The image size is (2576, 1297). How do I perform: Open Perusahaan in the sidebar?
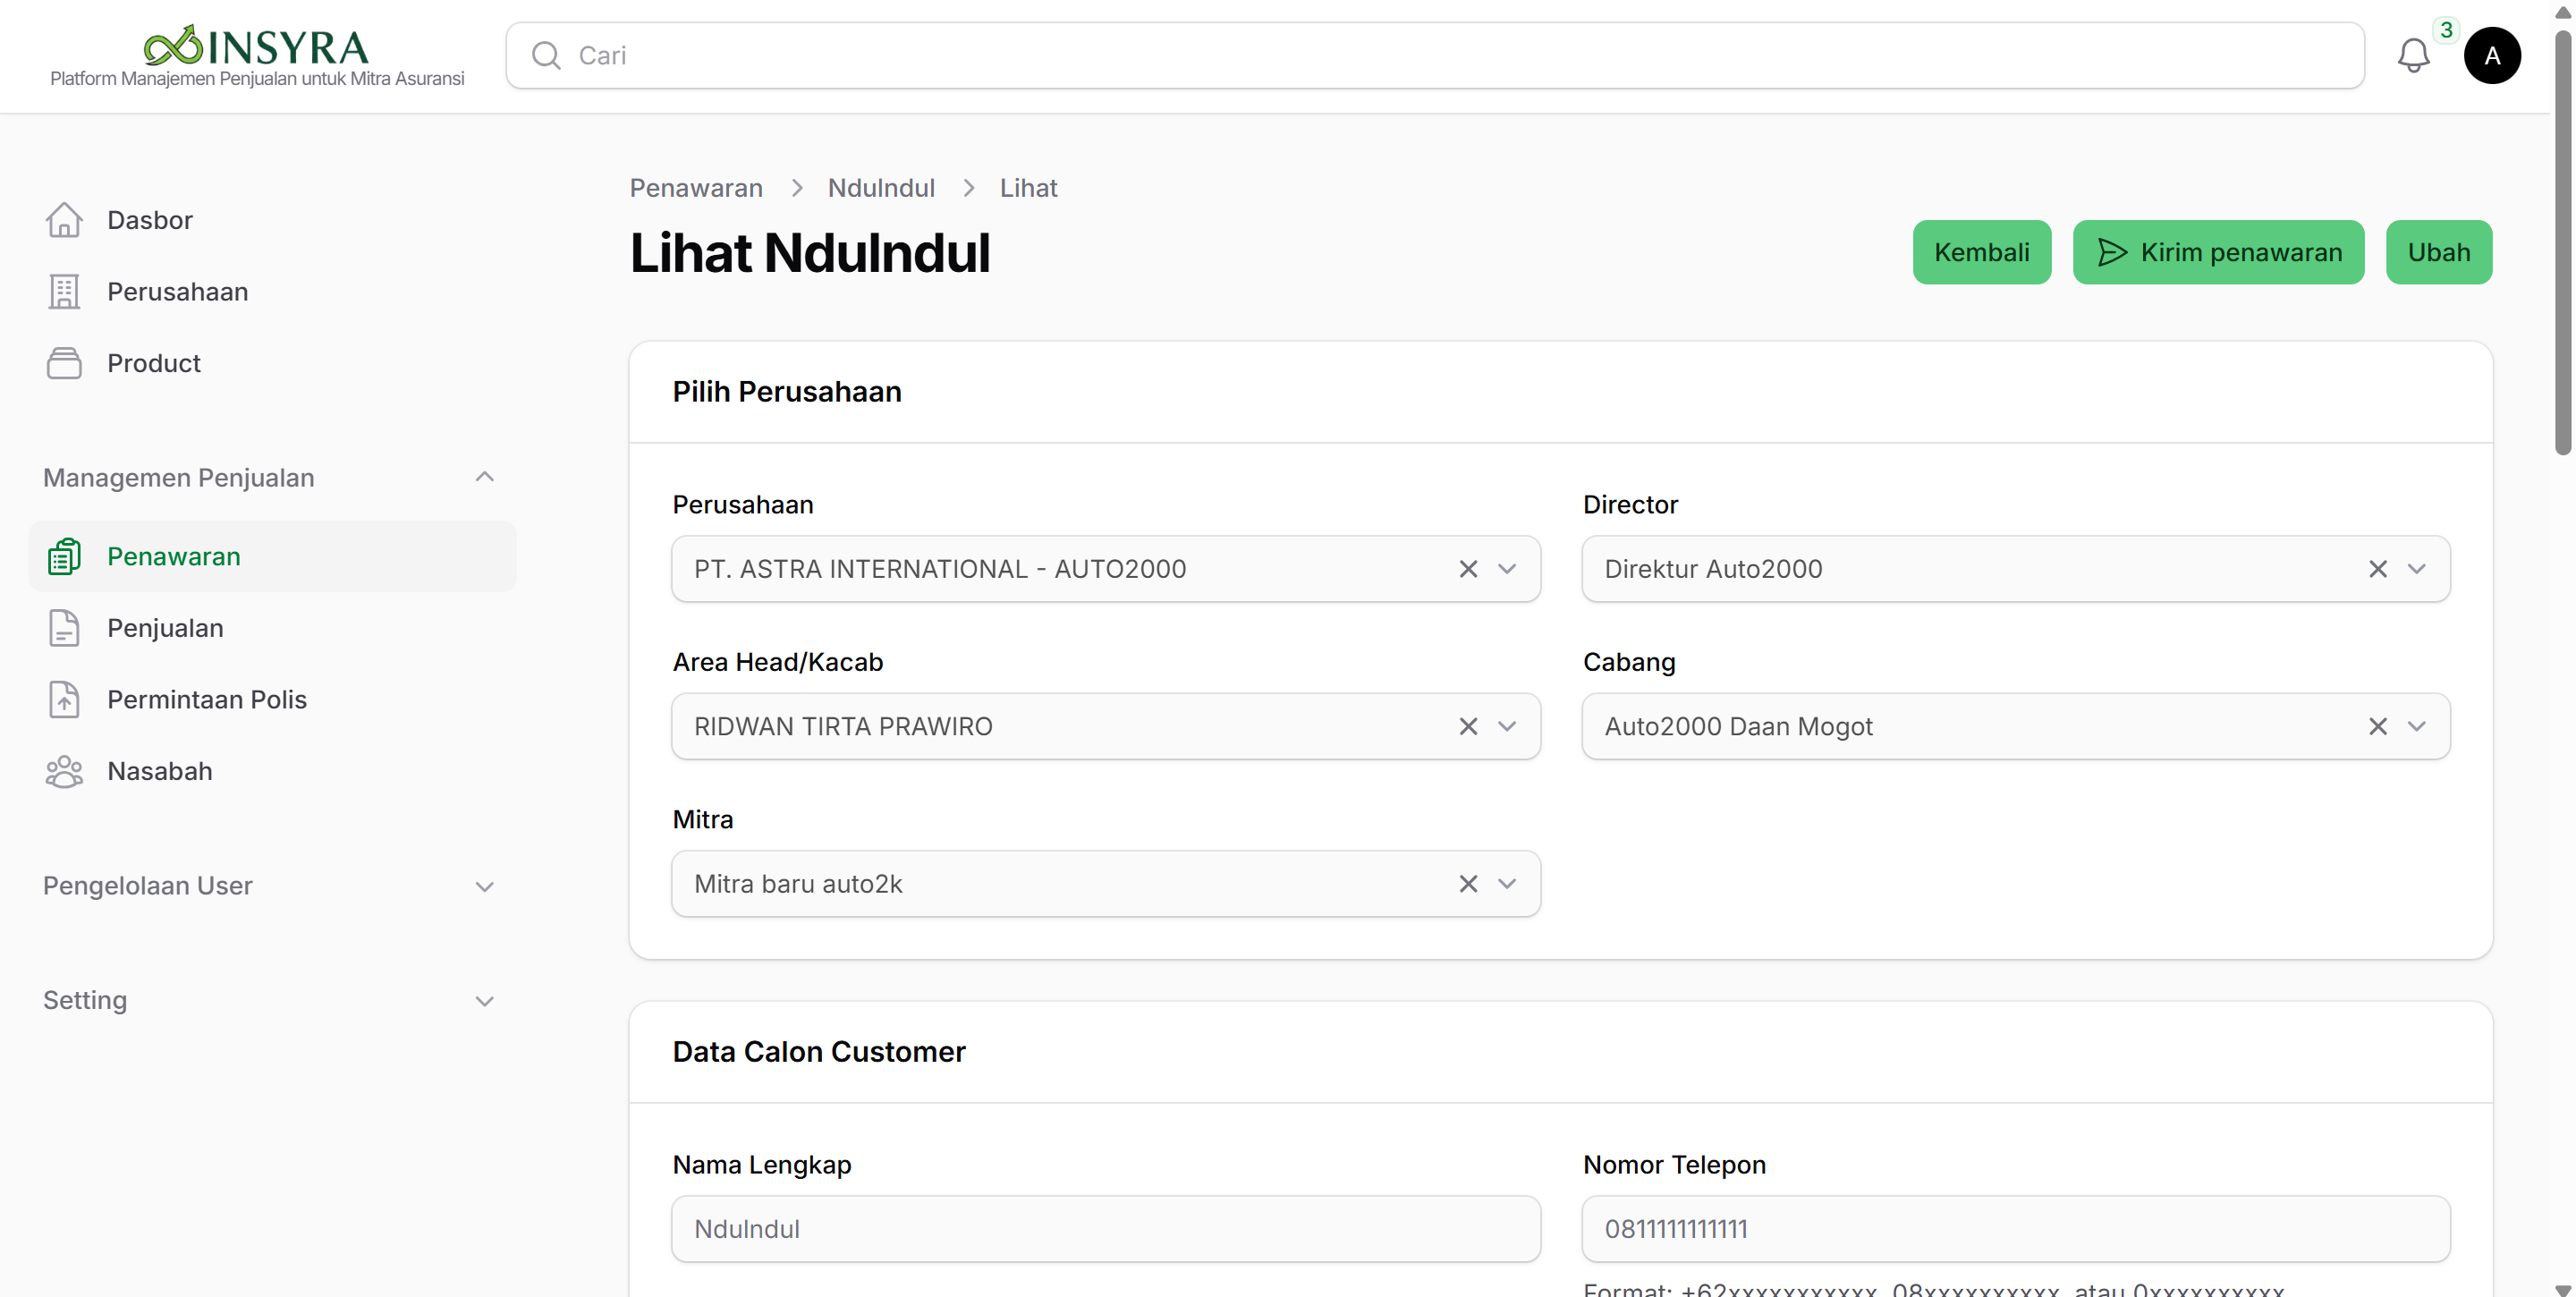273,292
